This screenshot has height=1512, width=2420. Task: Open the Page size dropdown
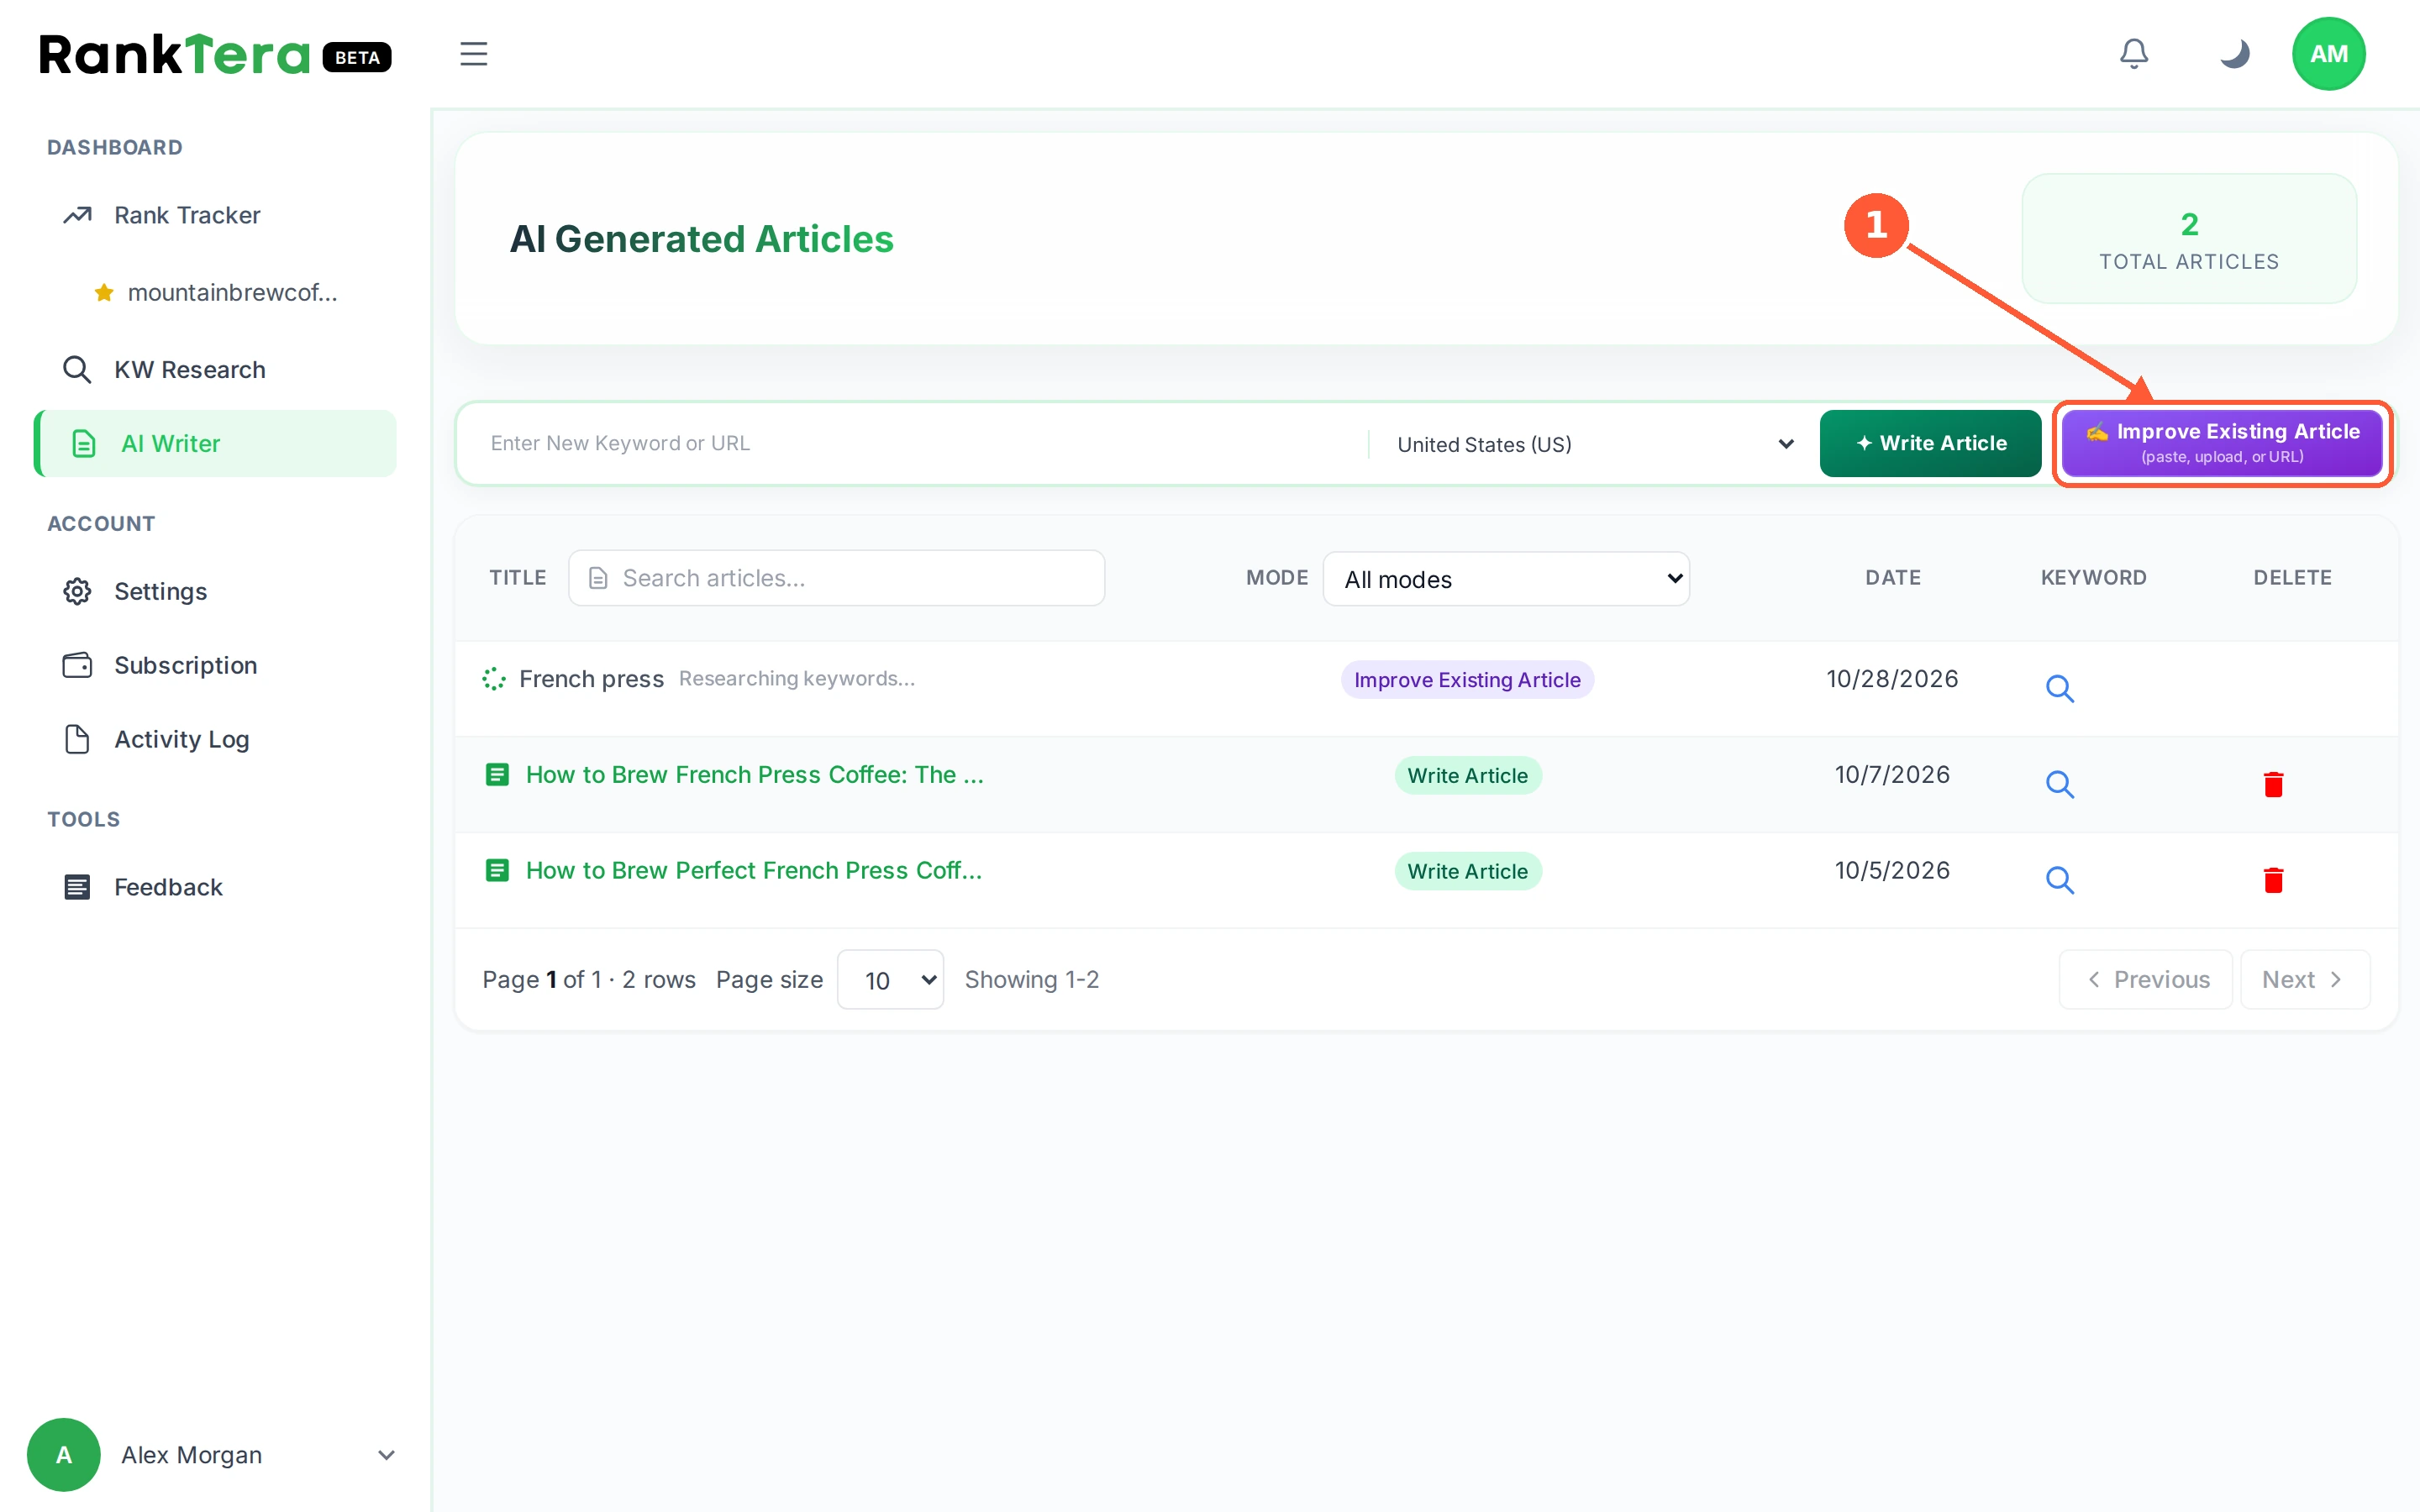click(x=890, y=980)
